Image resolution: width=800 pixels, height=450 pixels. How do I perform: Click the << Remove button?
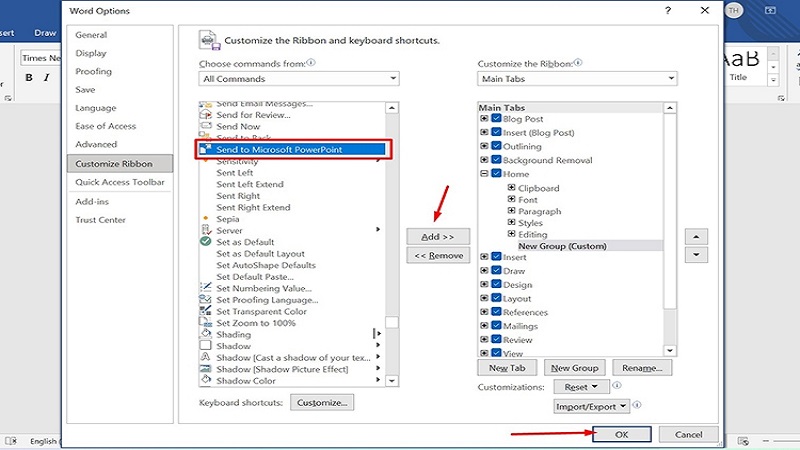click(x=438, y=255)
